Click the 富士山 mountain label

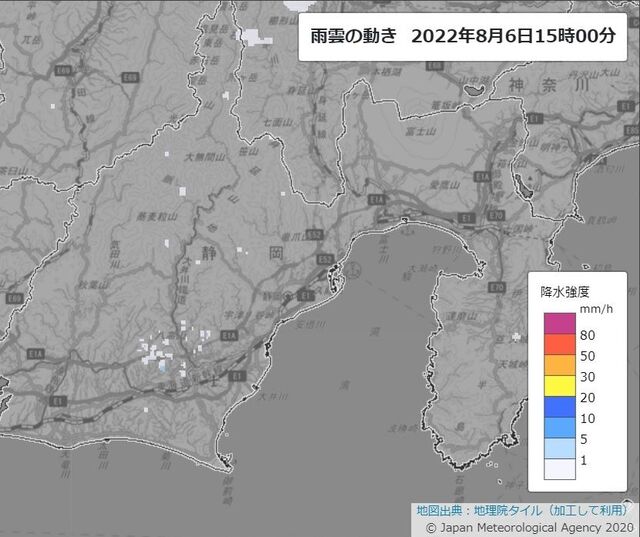pos(422,131)
